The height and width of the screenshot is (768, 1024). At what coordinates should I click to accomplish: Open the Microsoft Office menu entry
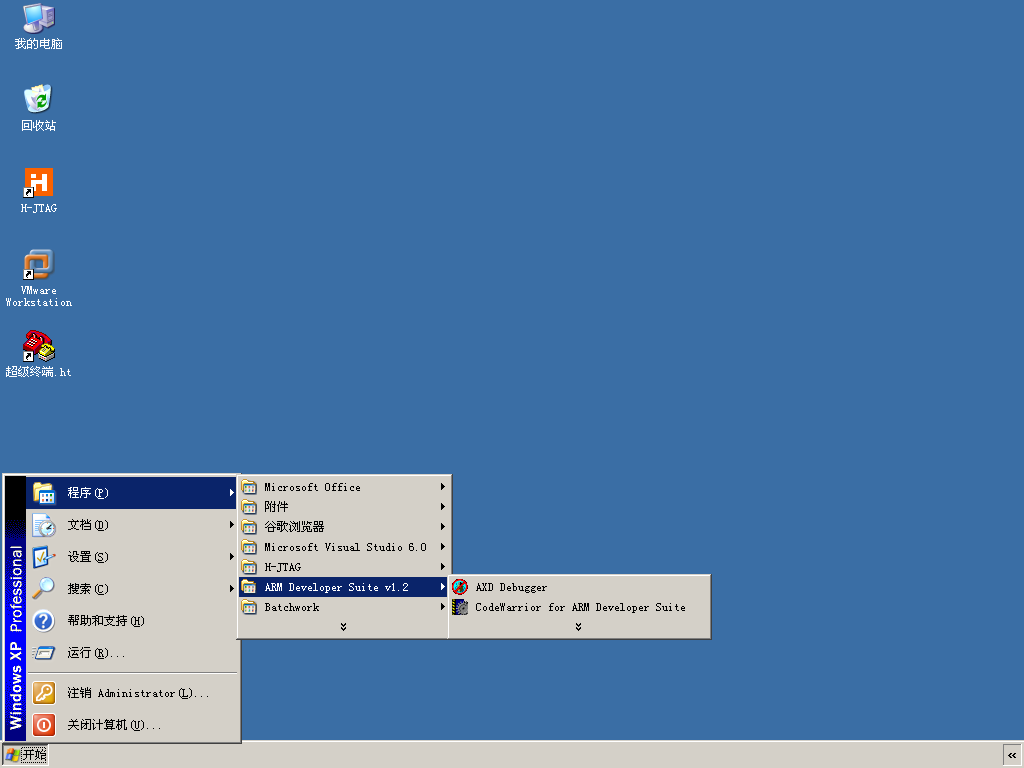pyautogui.click(x=344, y=487)
